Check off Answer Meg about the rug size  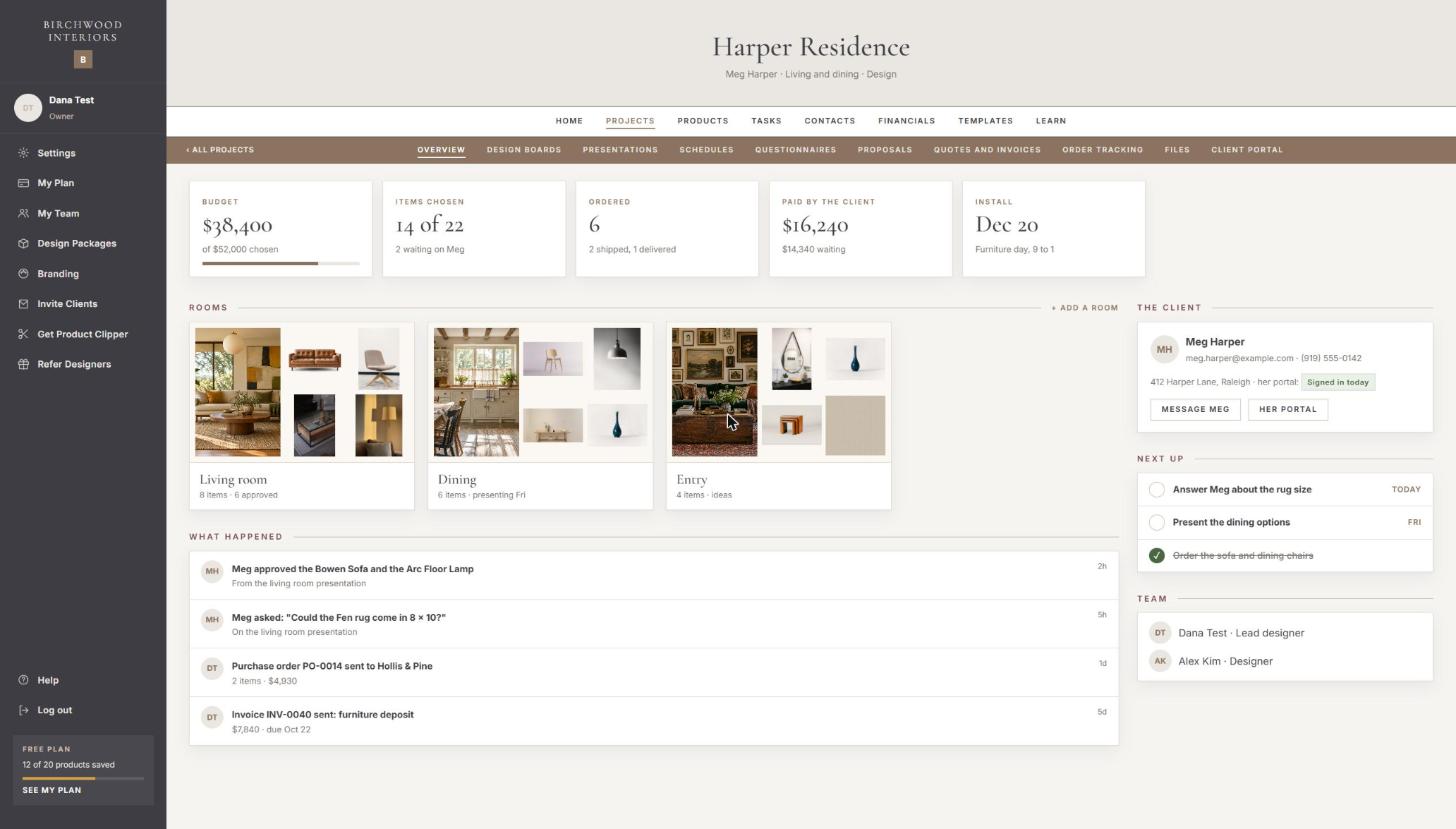tap(1157, 490)
